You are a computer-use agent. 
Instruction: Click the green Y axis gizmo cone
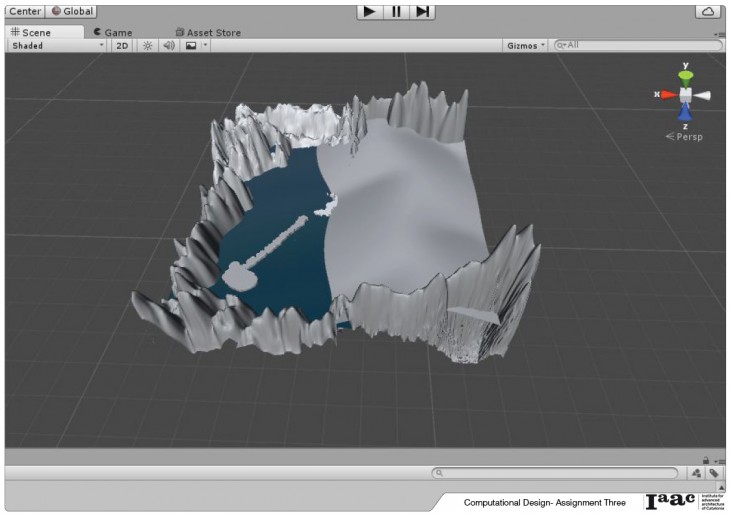[686, 77]
